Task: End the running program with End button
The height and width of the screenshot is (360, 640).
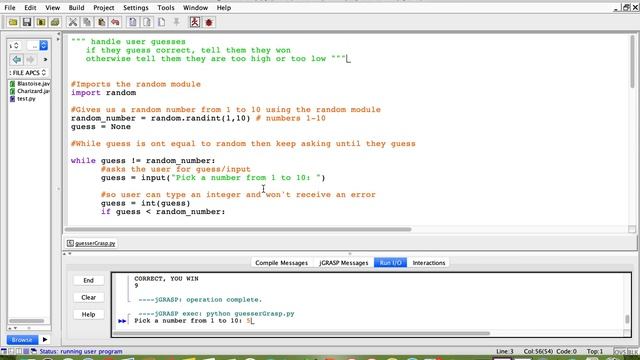Action: [x=89, y=280]
